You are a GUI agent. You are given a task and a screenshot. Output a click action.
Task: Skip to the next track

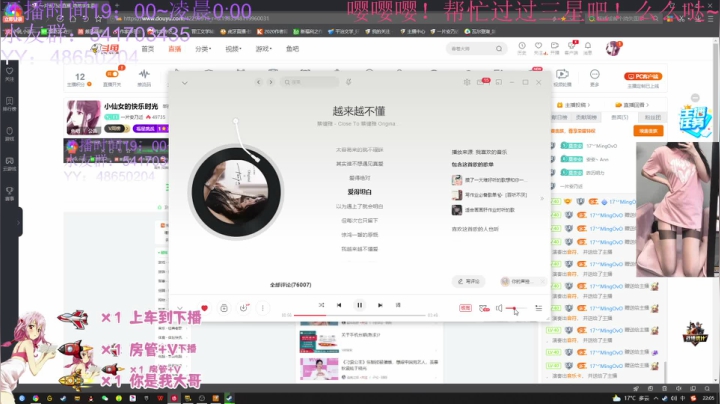click(x=380, y=305)
